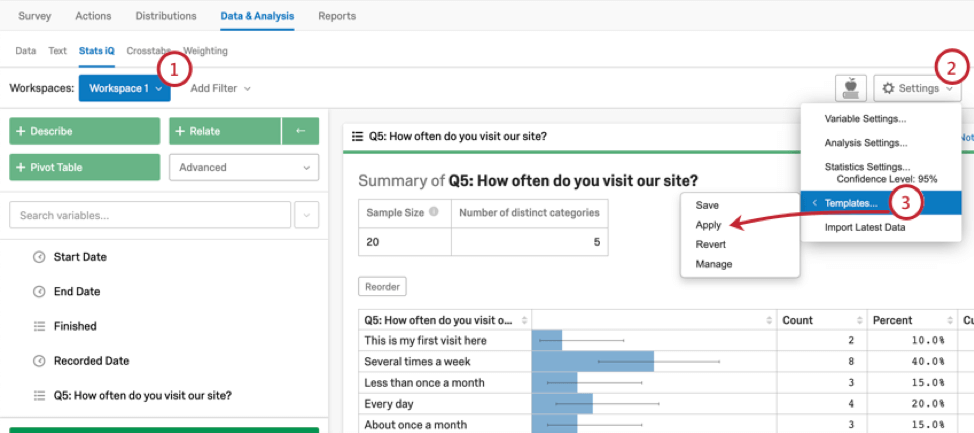This screenshot has height=433, width=974.
Task: Open the Workspace 1 dropdown
Action: (124, 88)
